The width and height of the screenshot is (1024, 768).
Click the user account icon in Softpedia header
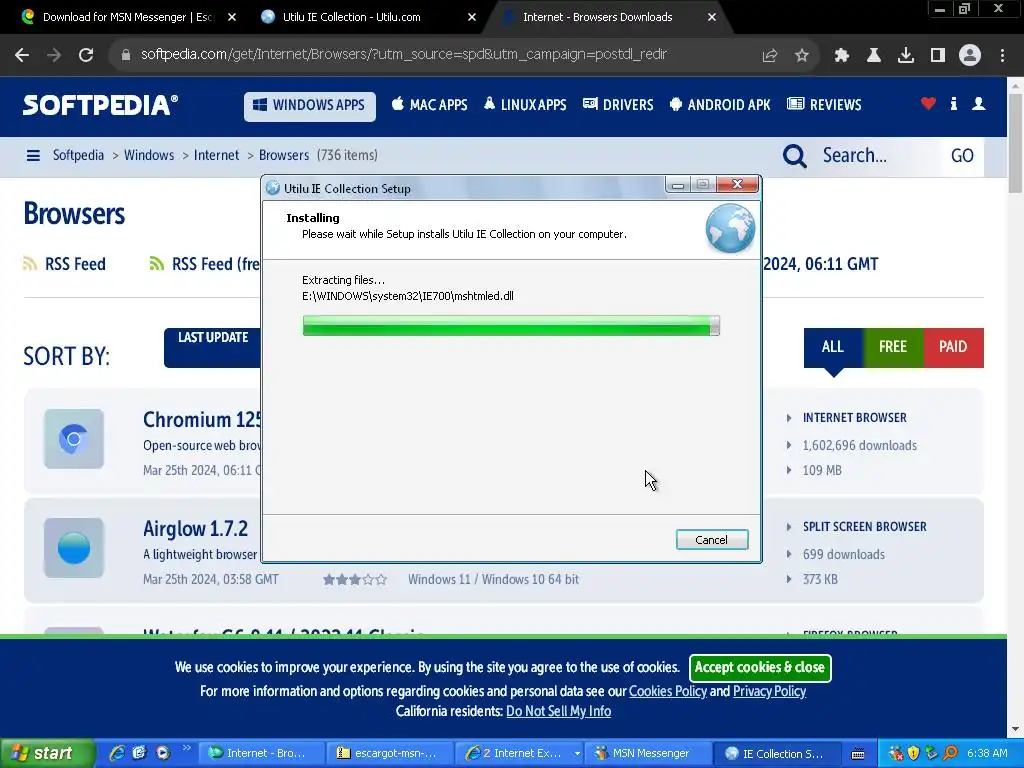[978, 103]
